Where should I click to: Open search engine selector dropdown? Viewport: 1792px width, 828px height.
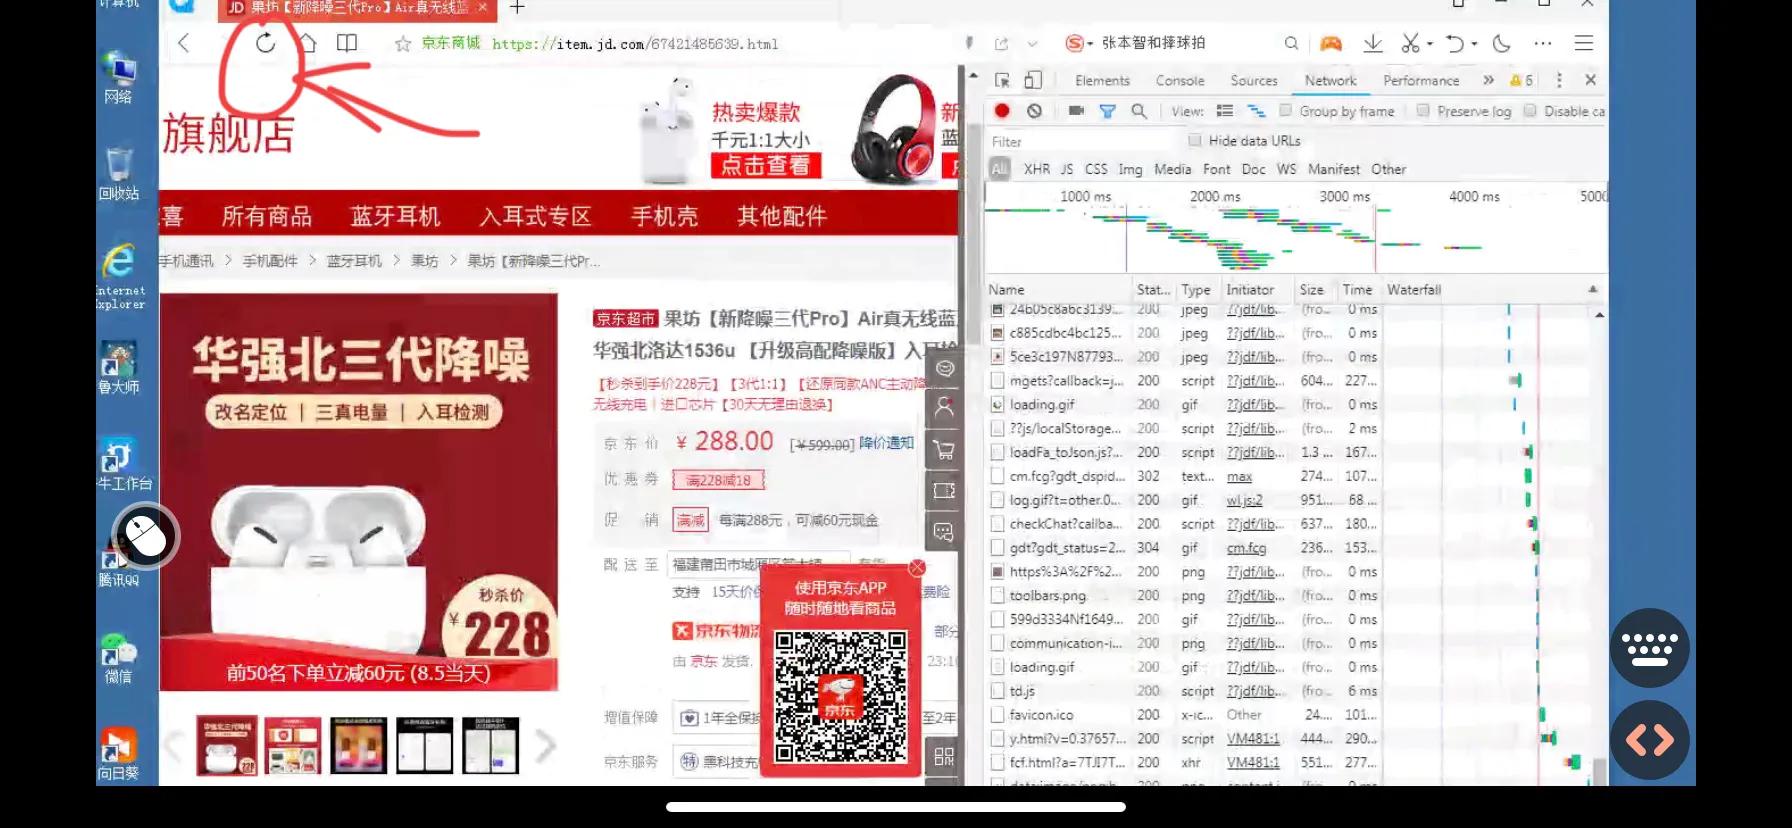tap(1078, 43)
